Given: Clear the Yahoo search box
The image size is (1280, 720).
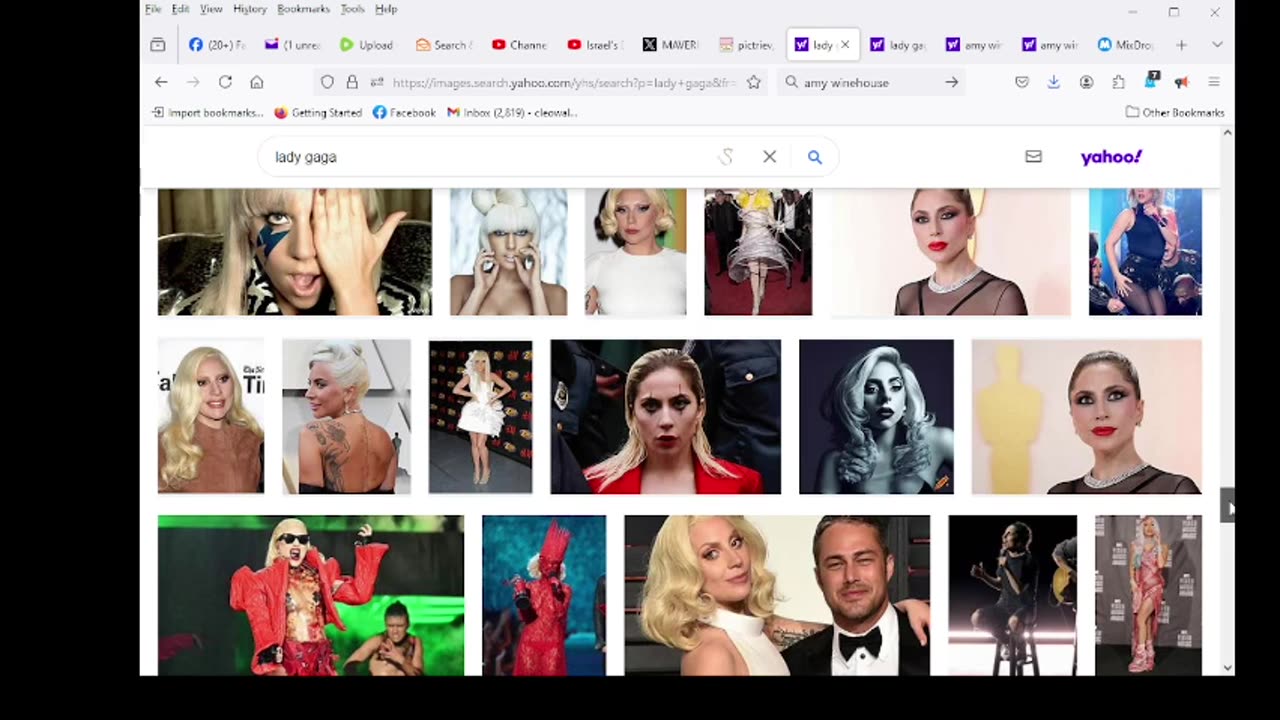Looking at the screenshot, I should 769,156.
